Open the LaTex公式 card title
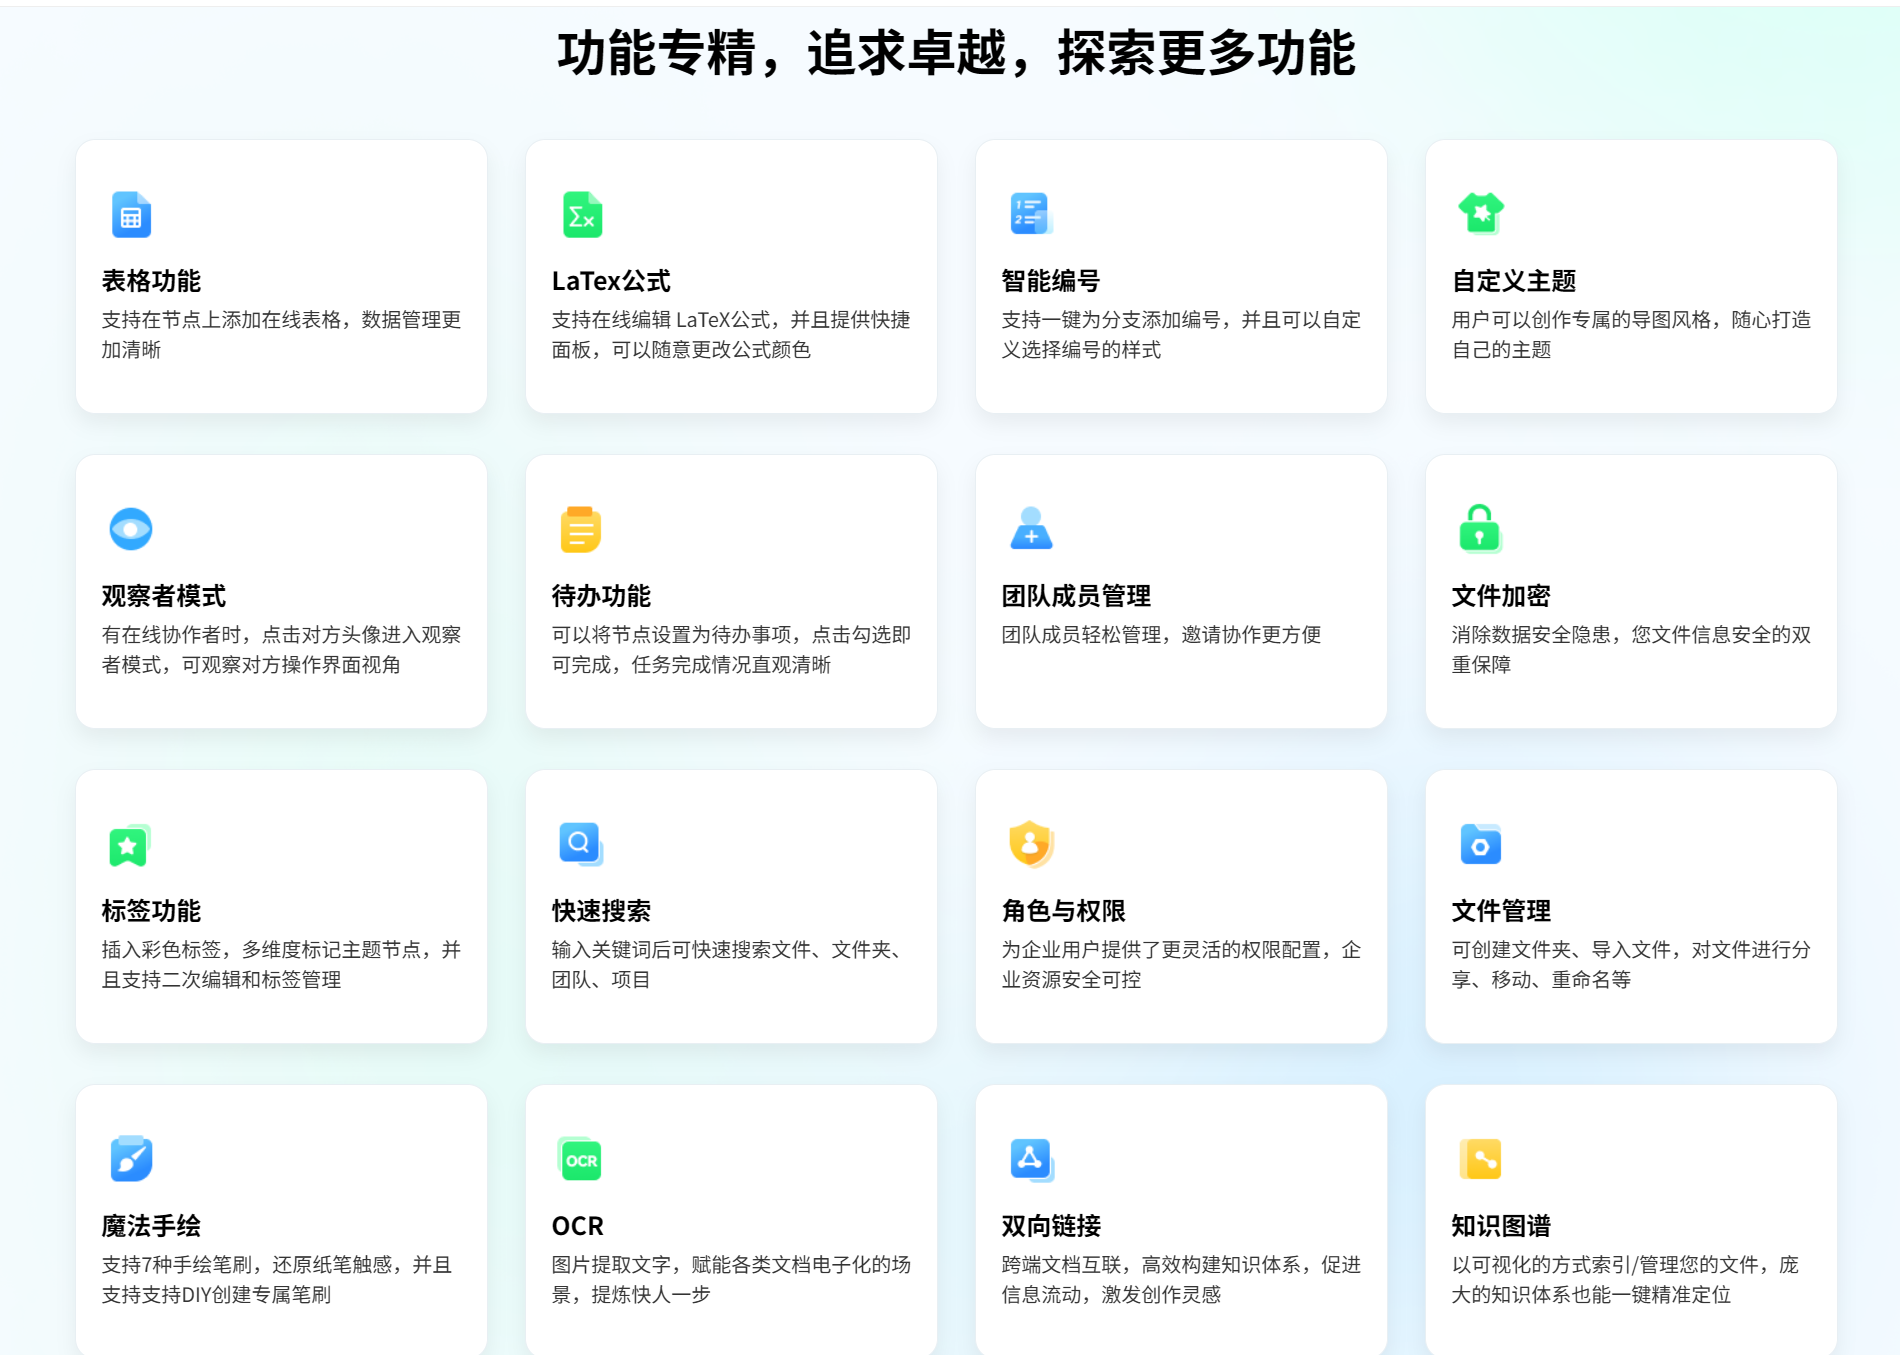1900x1355 pixels. pos(611,281)
